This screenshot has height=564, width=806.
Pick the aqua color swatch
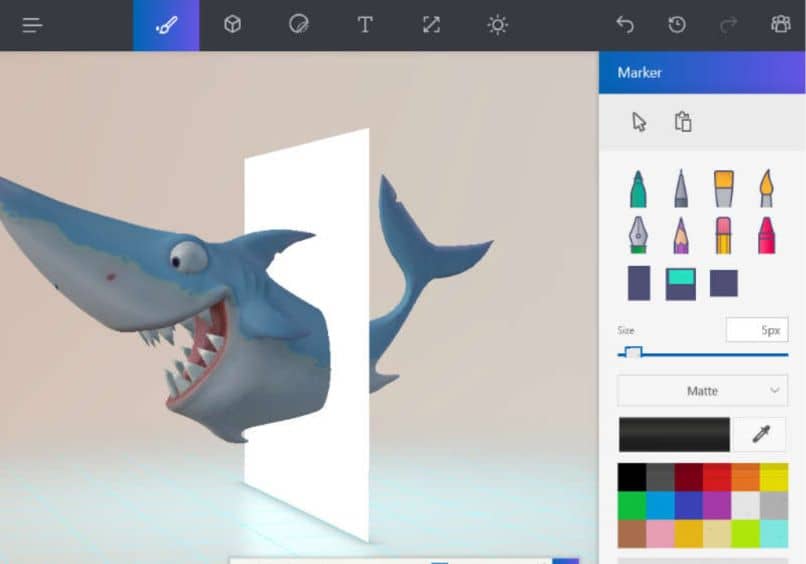(774, 534)
